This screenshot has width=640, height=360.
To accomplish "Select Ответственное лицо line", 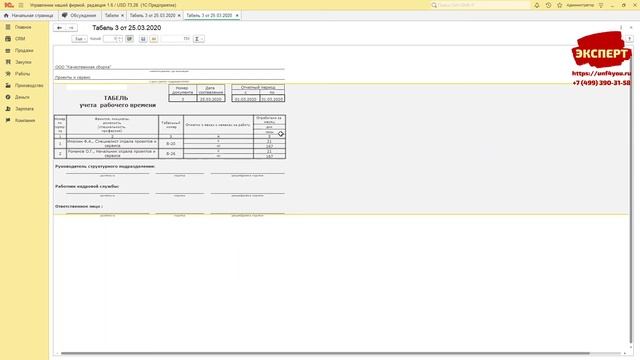I will [x=79, y=207].
